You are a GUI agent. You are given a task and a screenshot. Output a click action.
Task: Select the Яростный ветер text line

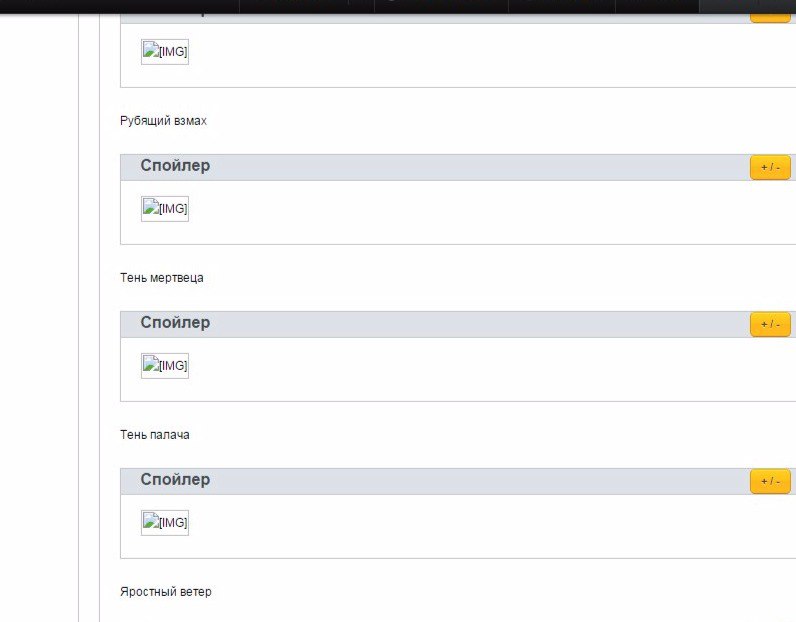click(165, 592)
